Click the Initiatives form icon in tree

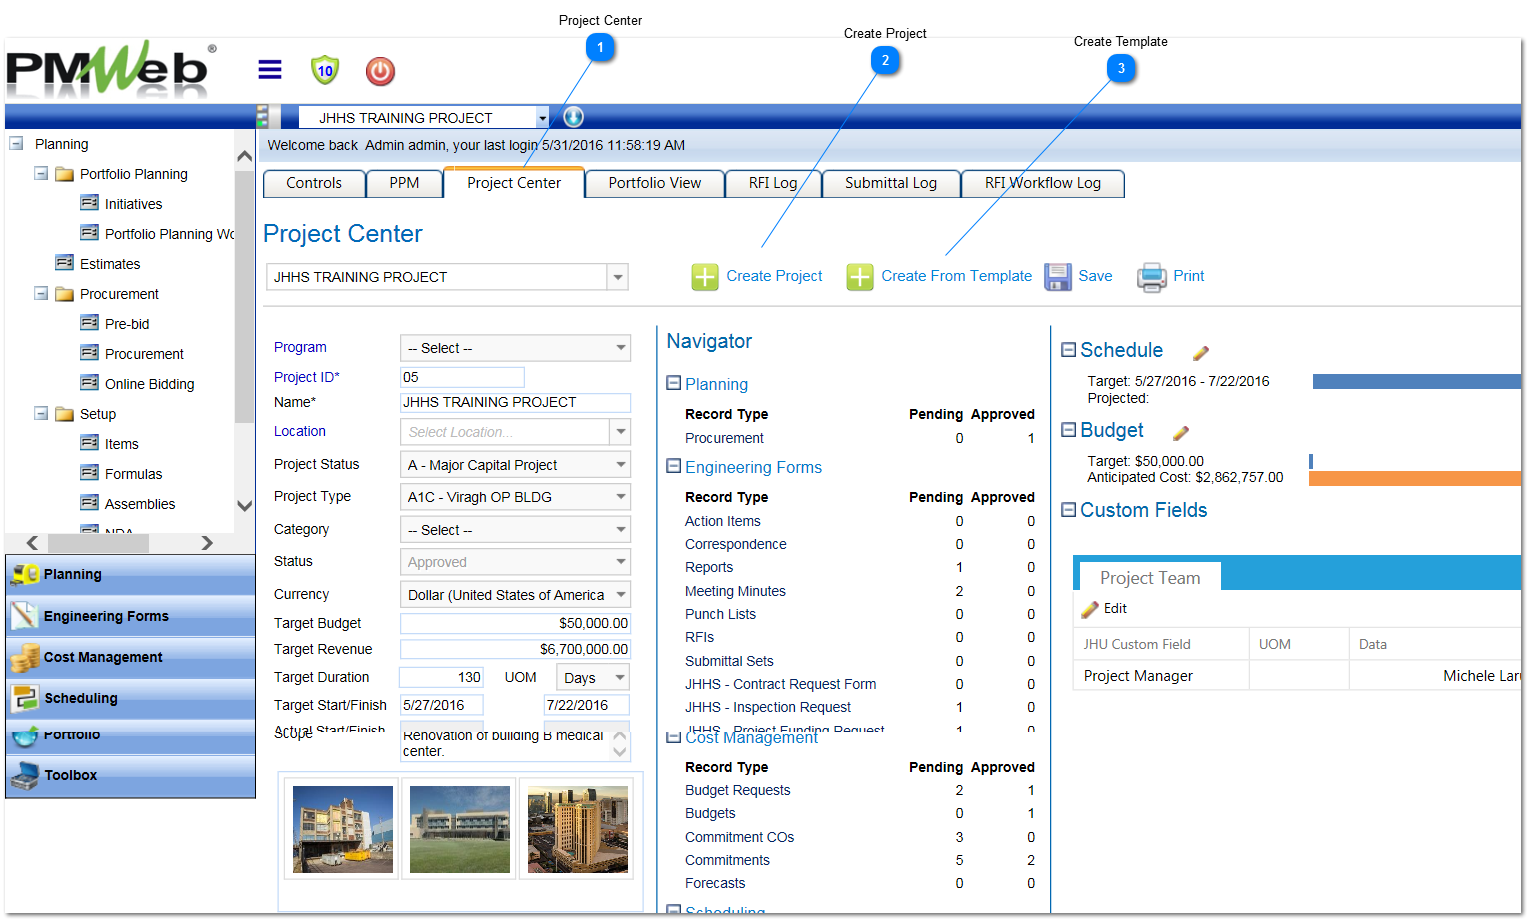click(x=89, y=203)
